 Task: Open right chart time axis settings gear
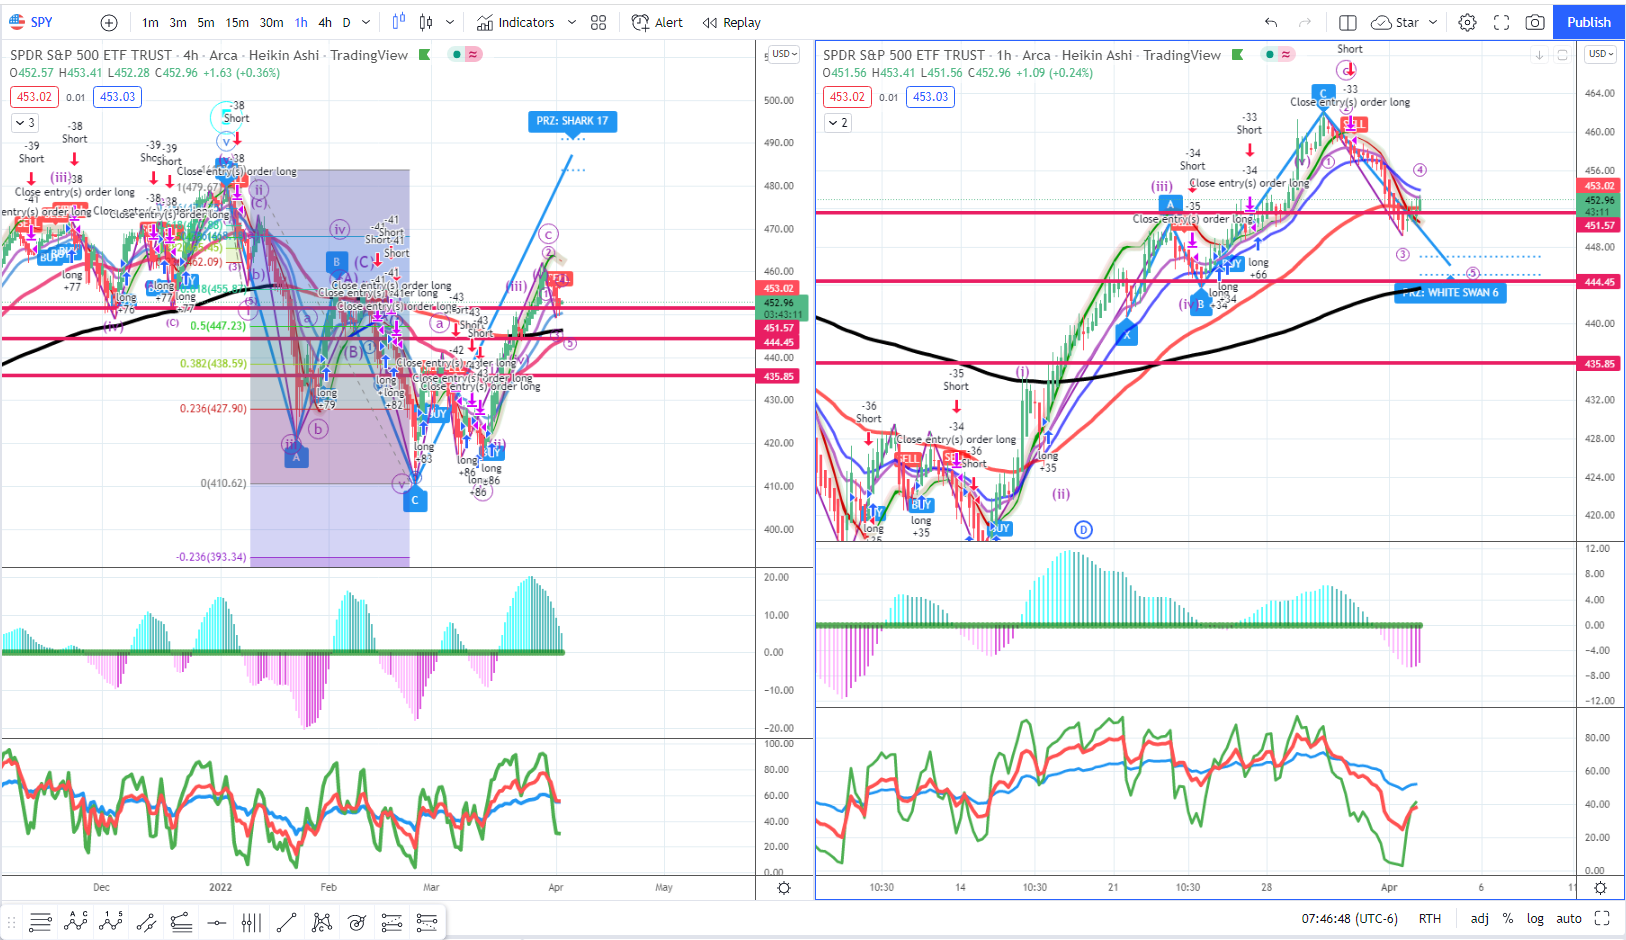point(1600,888)
